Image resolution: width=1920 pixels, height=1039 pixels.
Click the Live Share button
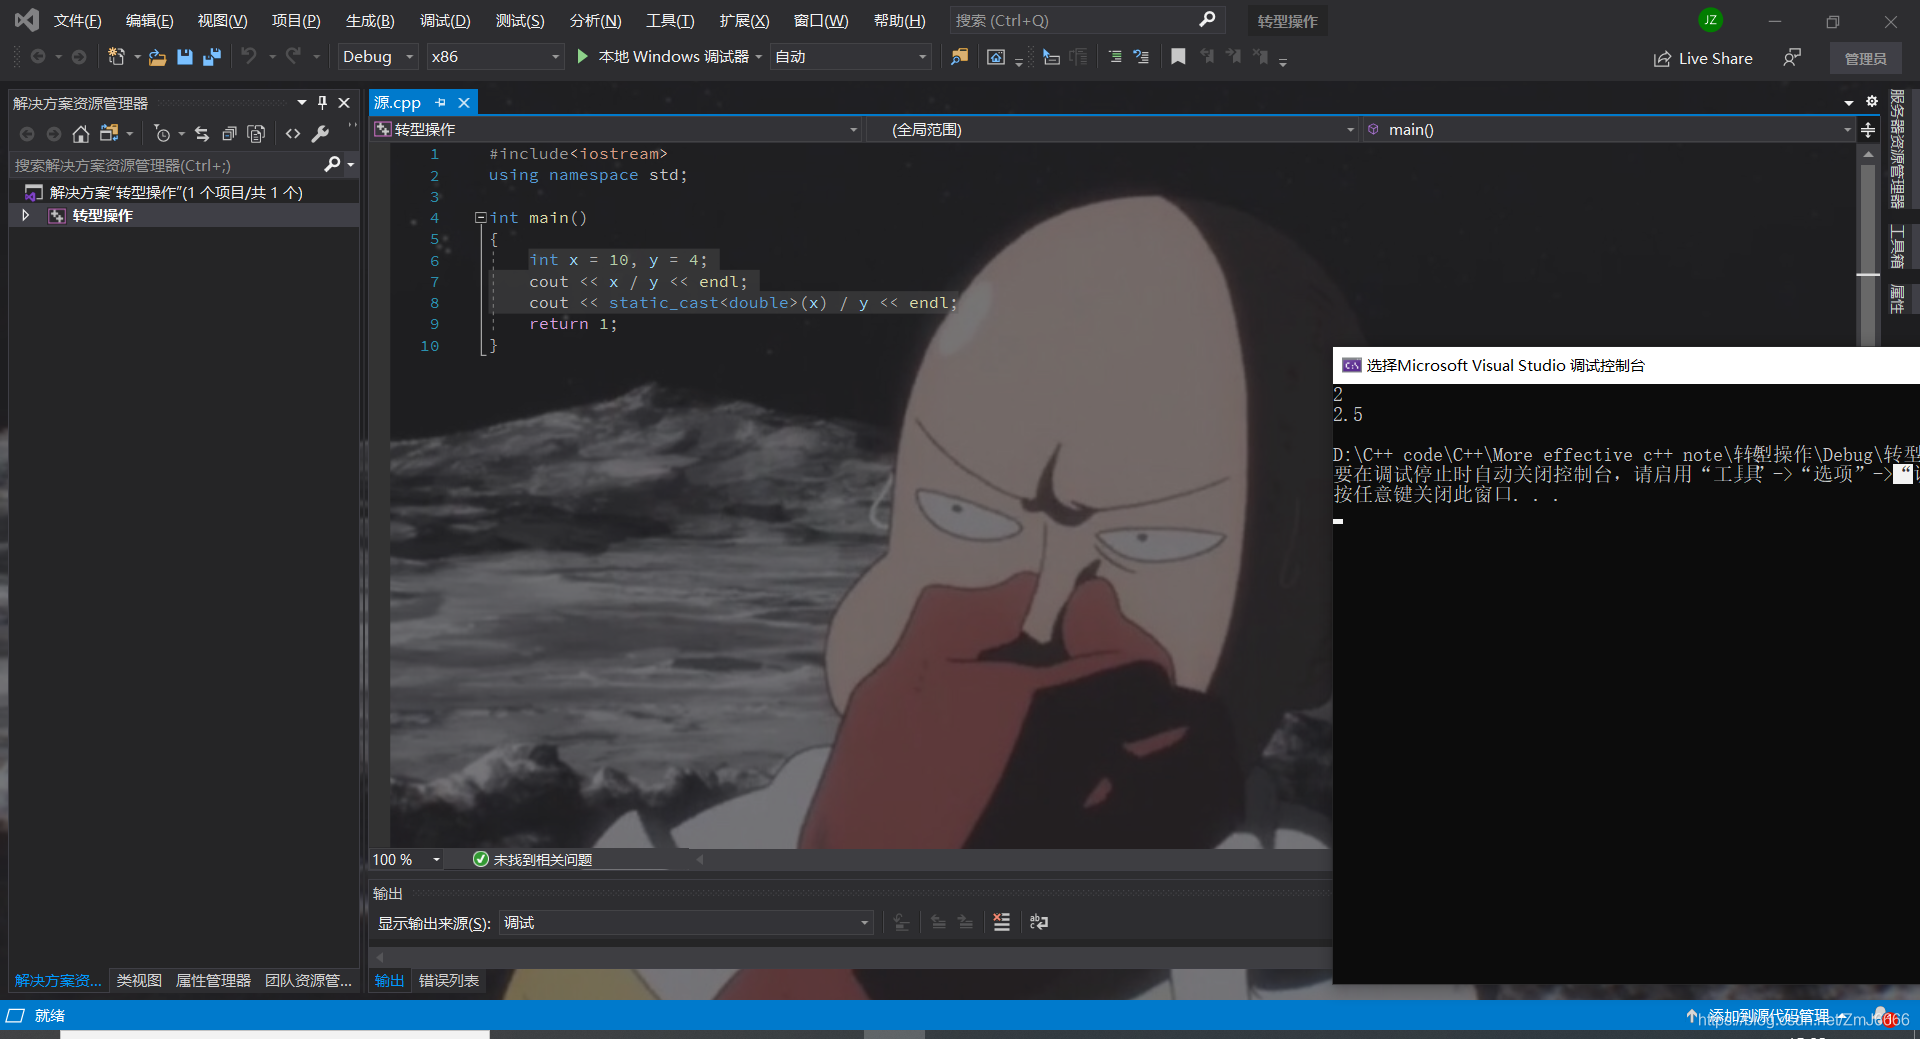1703,58
